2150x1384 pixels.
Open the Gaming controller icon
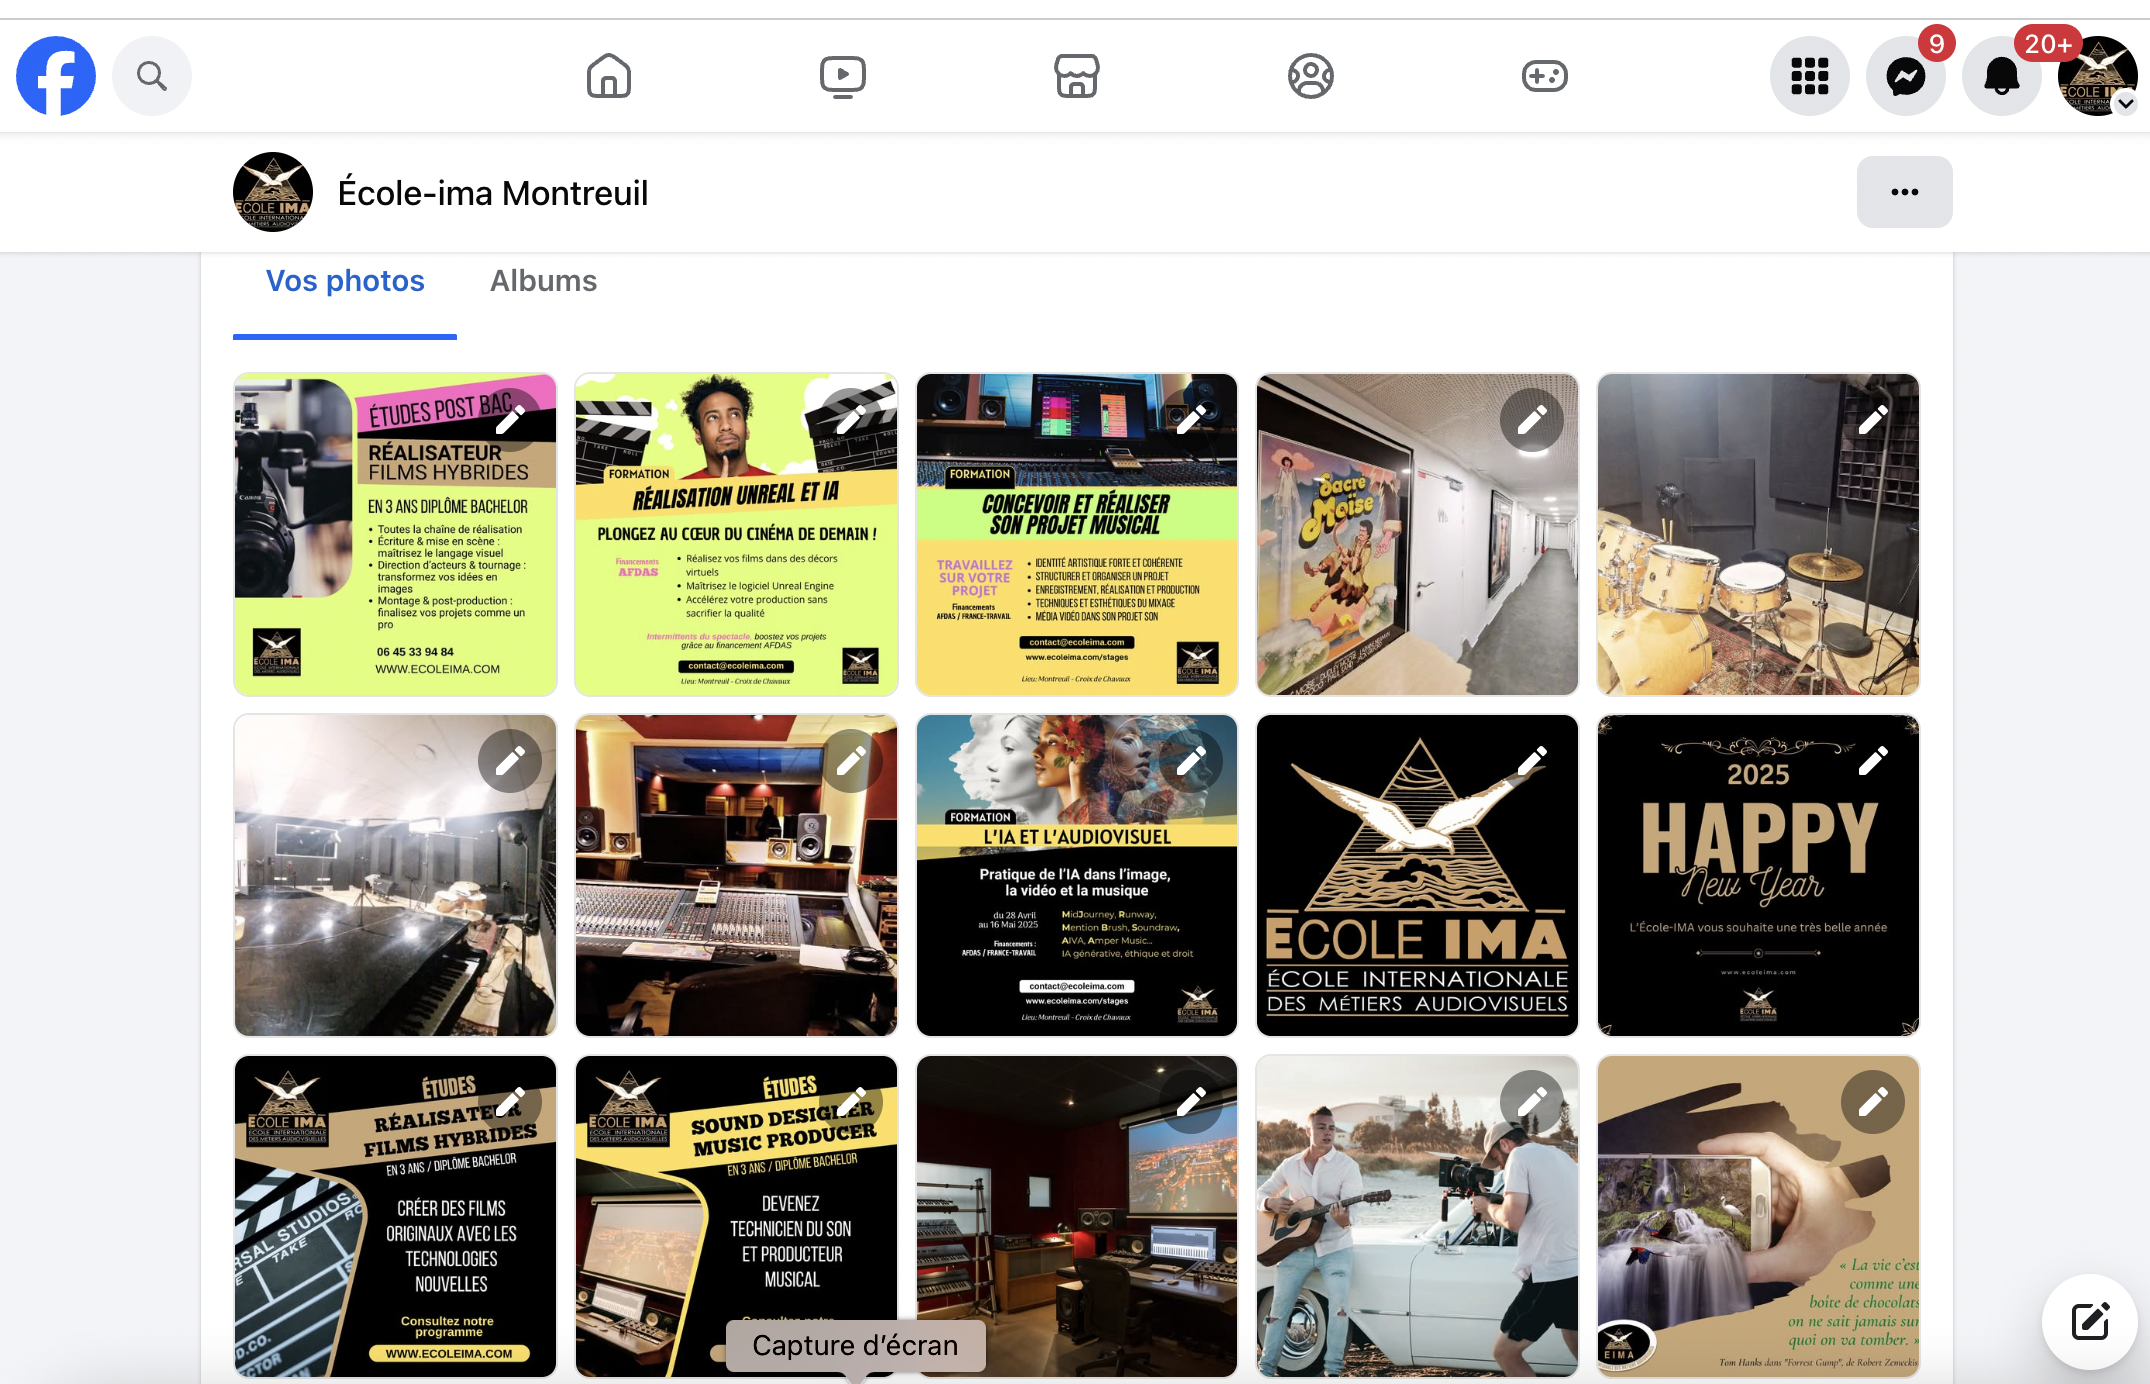coord(1545,76)
